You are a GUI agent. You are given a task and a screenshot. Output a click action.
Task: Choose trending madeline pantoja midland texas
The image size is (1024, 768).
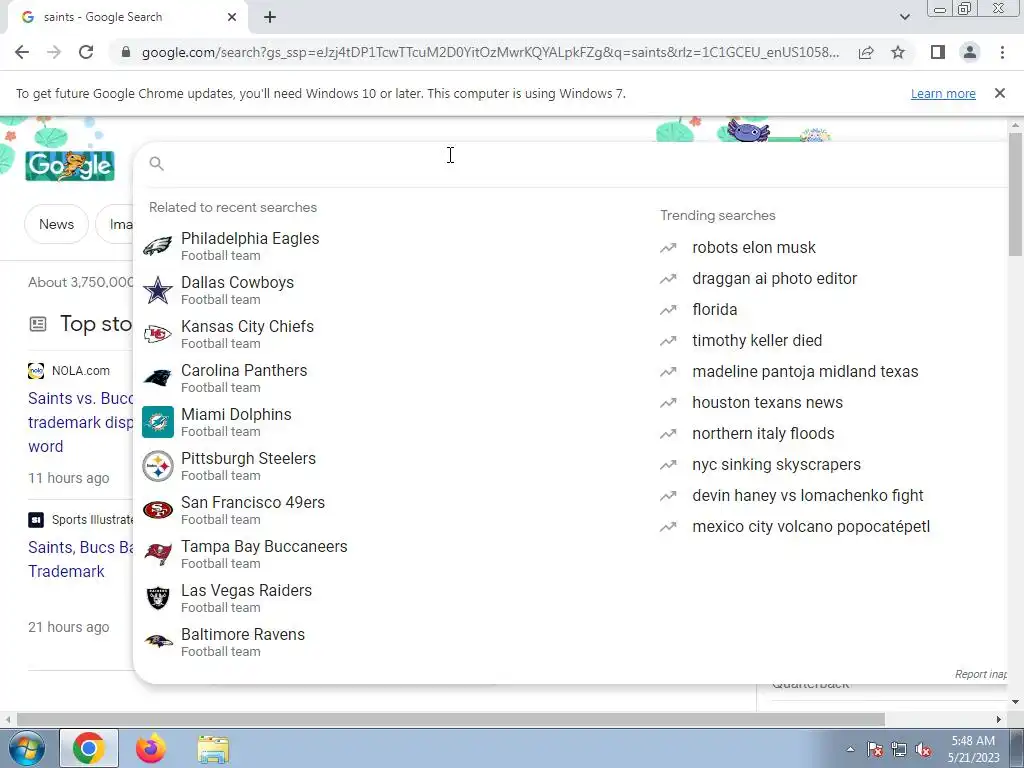point(805,372)
